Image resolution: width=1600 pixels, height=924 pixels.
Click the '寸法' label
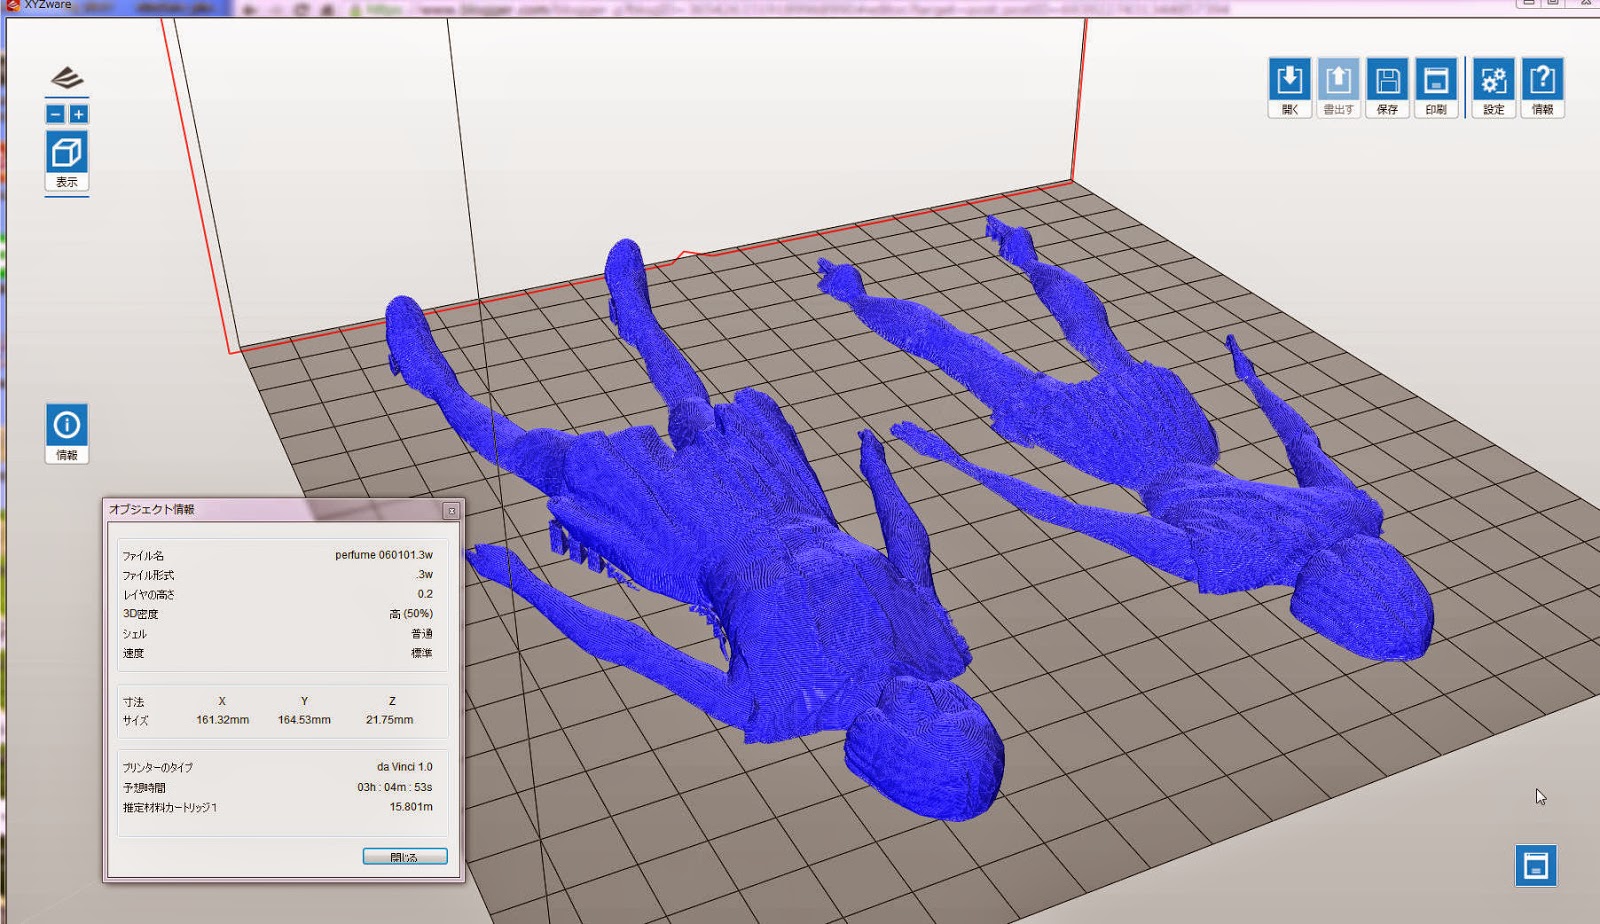(x=134, y=702)
